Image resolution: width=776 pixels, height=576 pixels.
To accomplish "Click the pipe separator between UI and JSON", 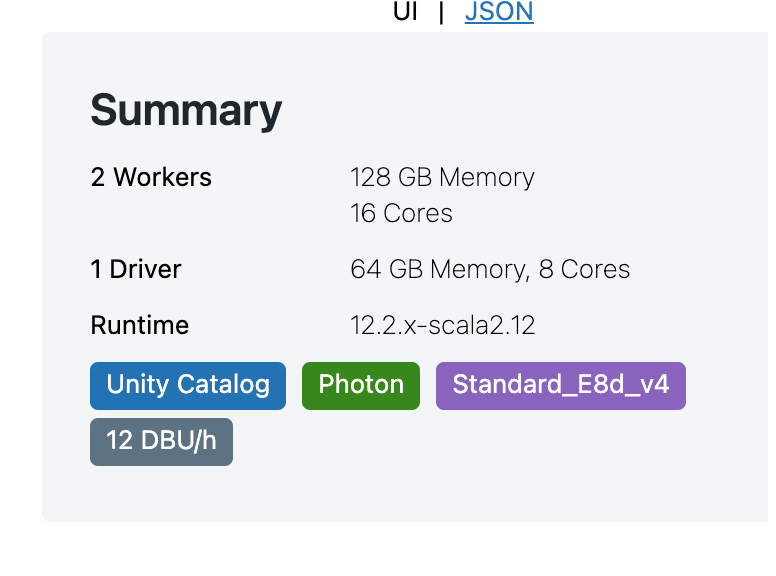I will click(x=441, y=12).
